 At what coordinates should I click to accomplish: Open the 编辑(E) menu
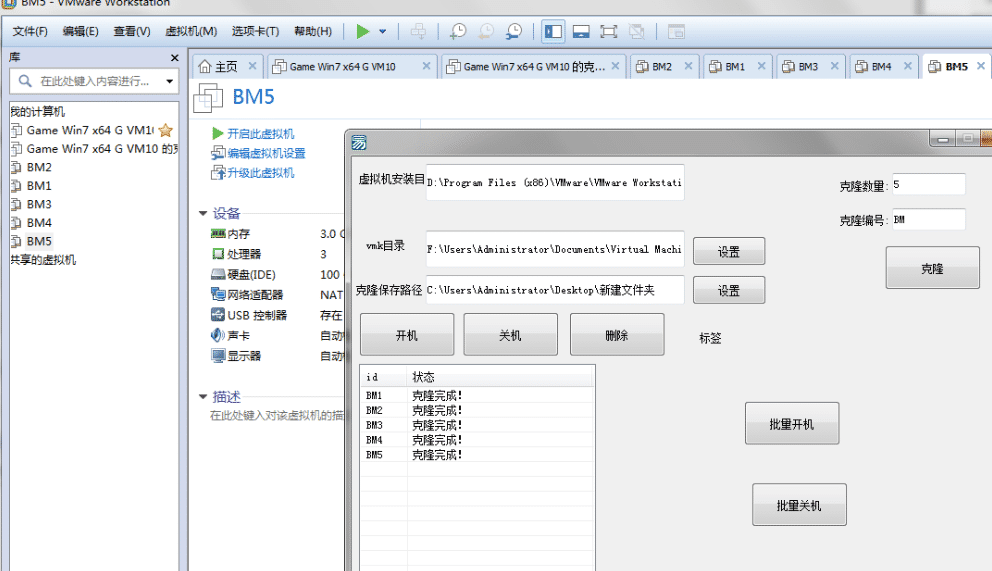80,32
